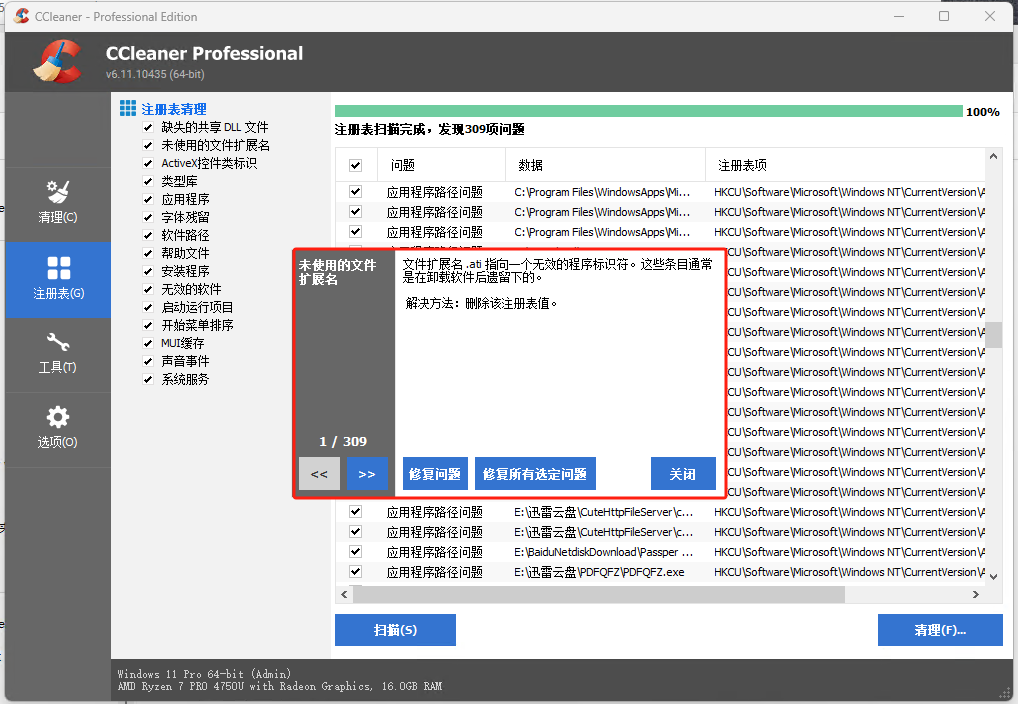Toggle 应用程序 checkbox
This screenshot has height=704, width=1018.
pos(148,199)
